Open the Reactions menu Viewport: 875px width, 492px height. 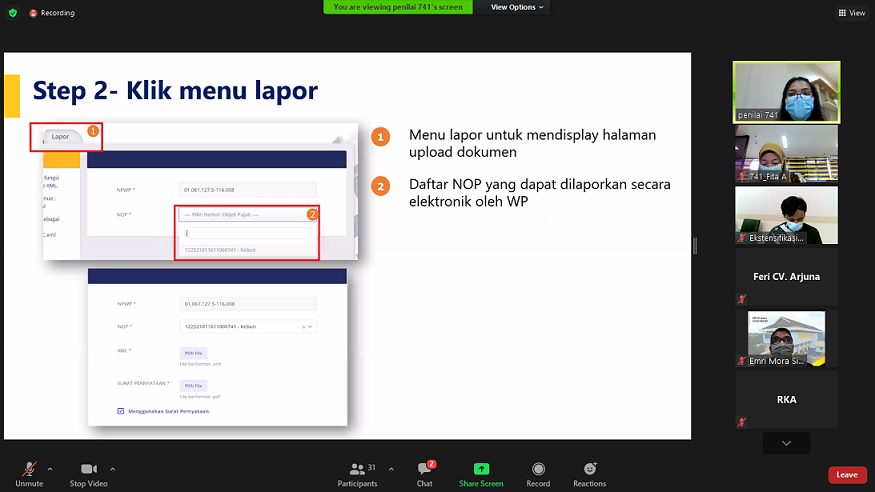click(x=589, y=469)
